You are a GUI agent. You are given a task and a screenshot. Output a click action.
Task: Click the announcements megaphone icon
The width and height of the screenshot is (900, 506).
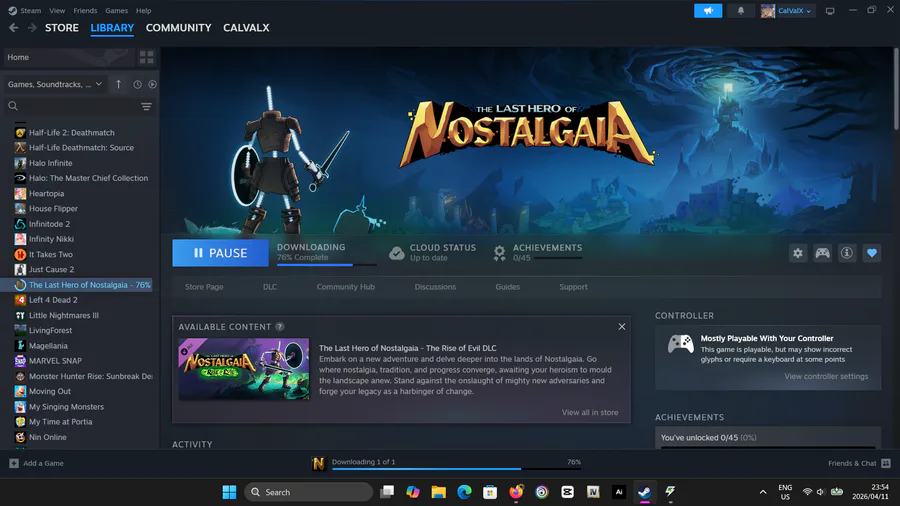click(x=708, y=10)
